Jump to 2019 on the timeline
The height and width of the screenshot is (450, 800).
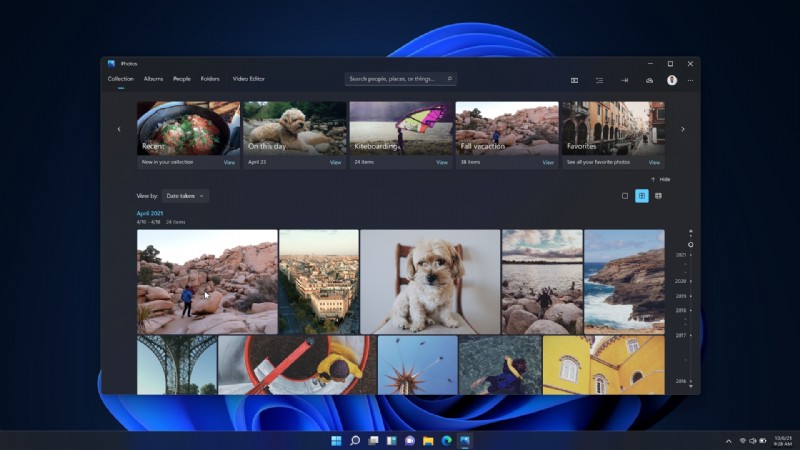point(681,296)
